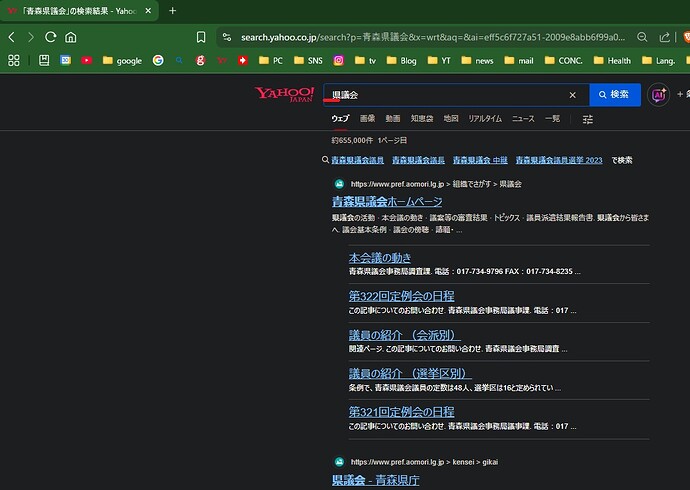Expand the Blog bookmarks folder
Image resolution: width=690 pixels, height=490 pixels.
pos(401,60)
